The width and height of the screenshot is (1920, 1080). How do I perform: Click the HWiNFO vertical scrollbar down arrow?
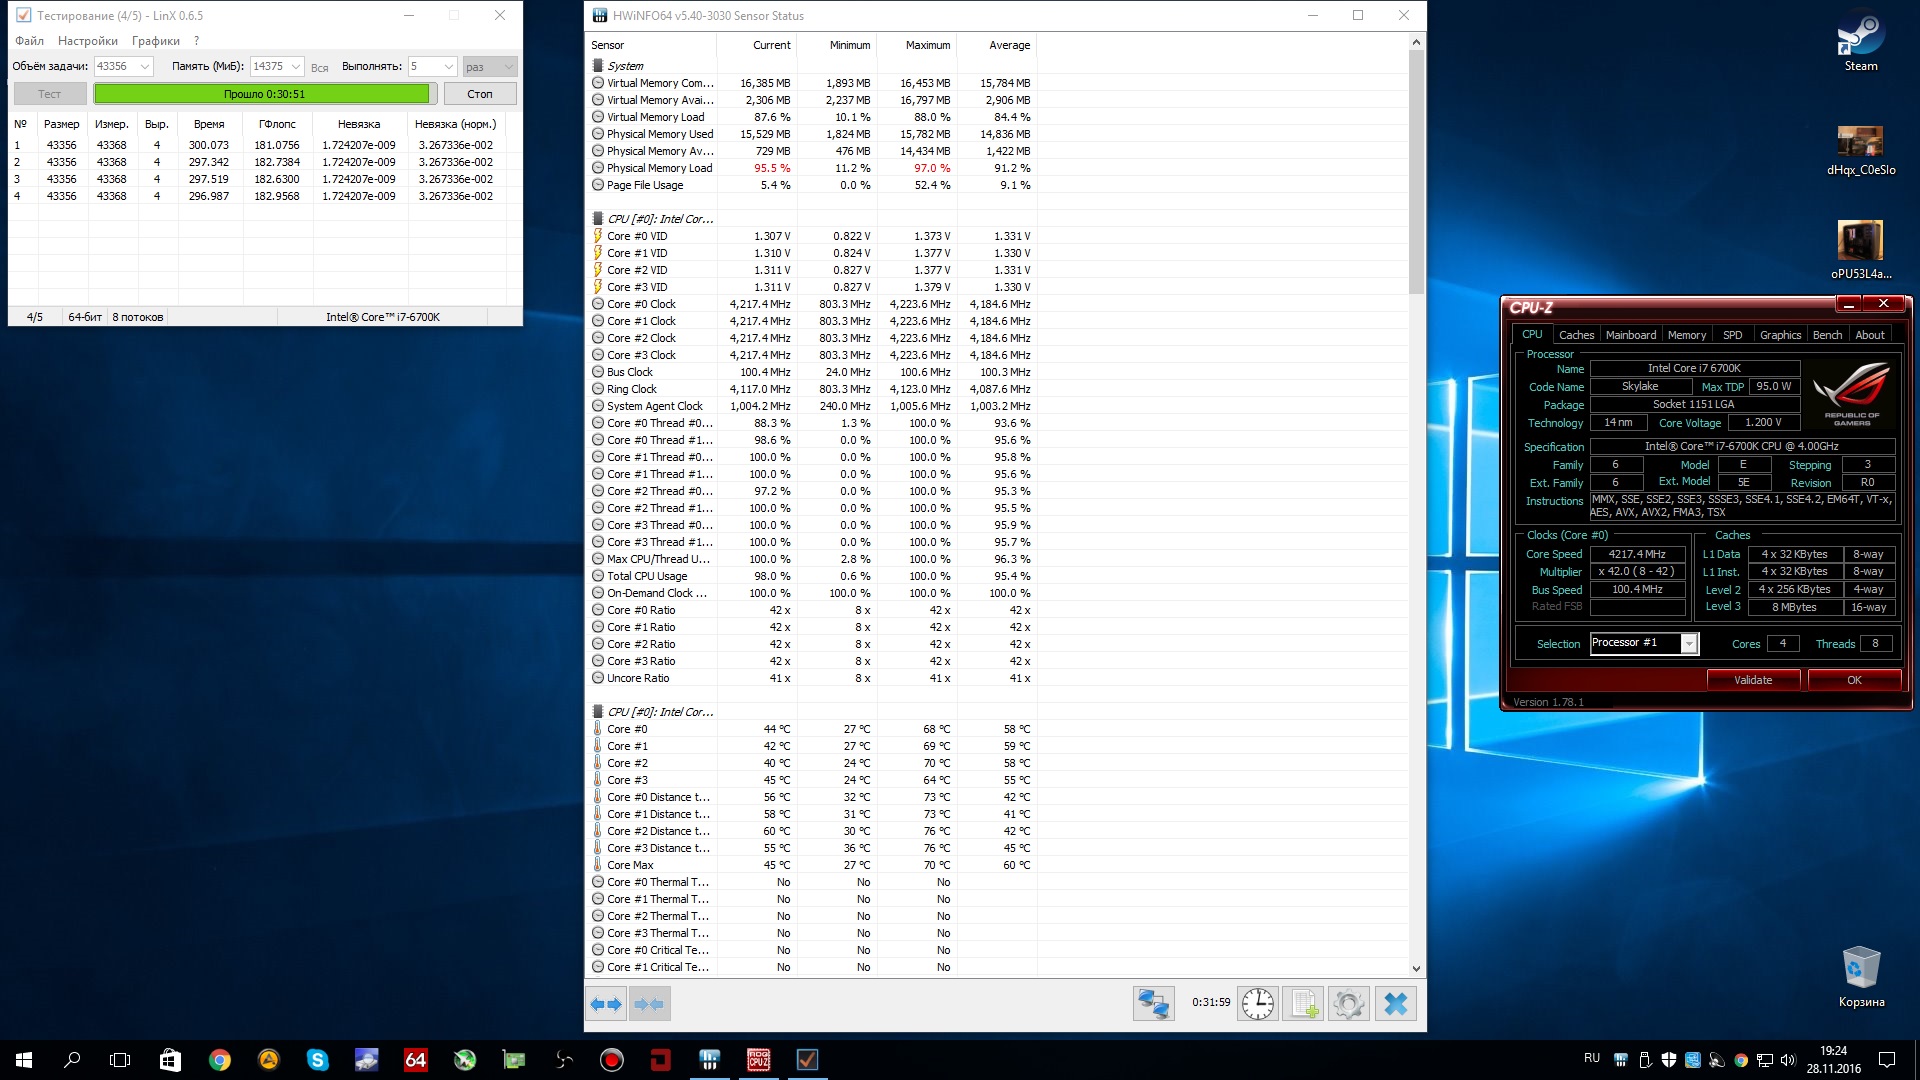[x=1416, y=968]
